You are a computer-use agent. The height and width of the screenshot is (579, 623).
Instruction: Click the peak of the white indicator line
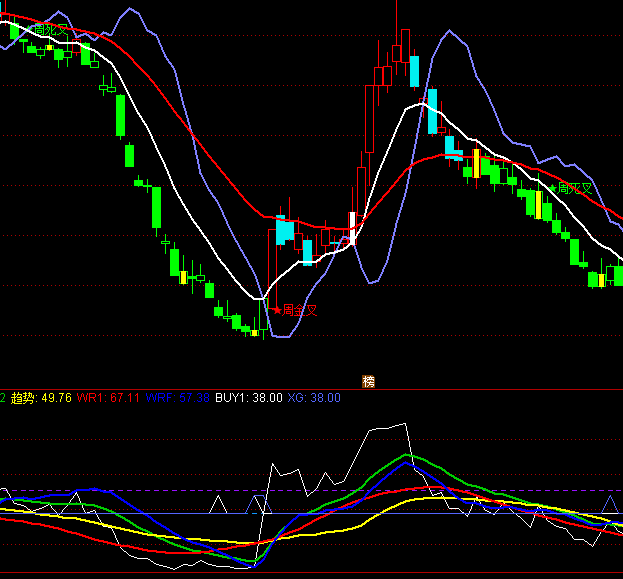pos(406,424)
